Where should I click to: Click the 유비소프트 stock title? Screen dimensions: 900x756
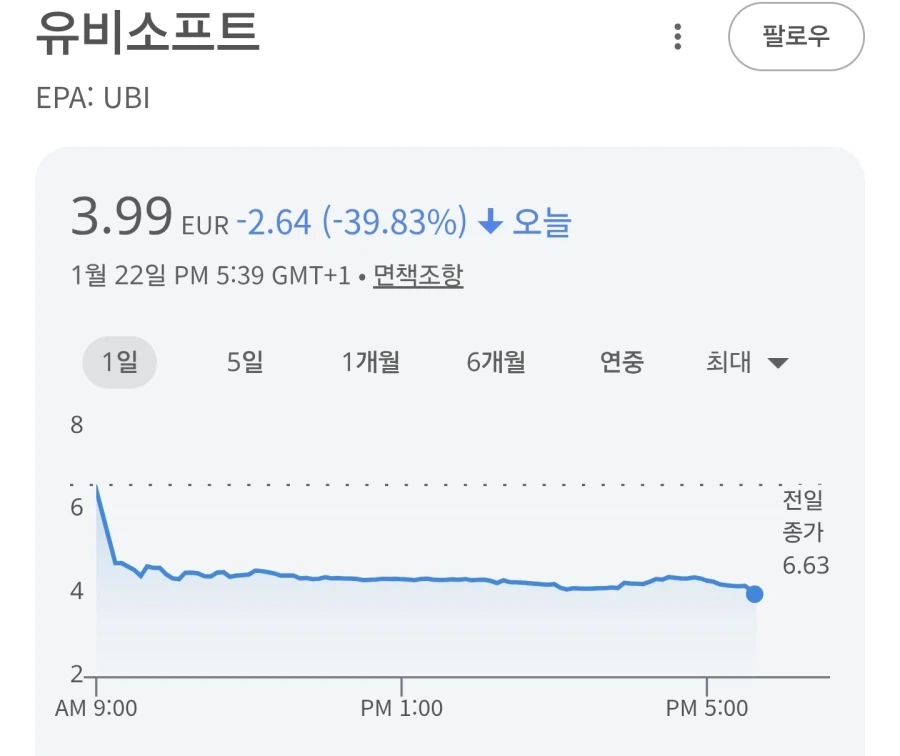click(x=145, y=33)
